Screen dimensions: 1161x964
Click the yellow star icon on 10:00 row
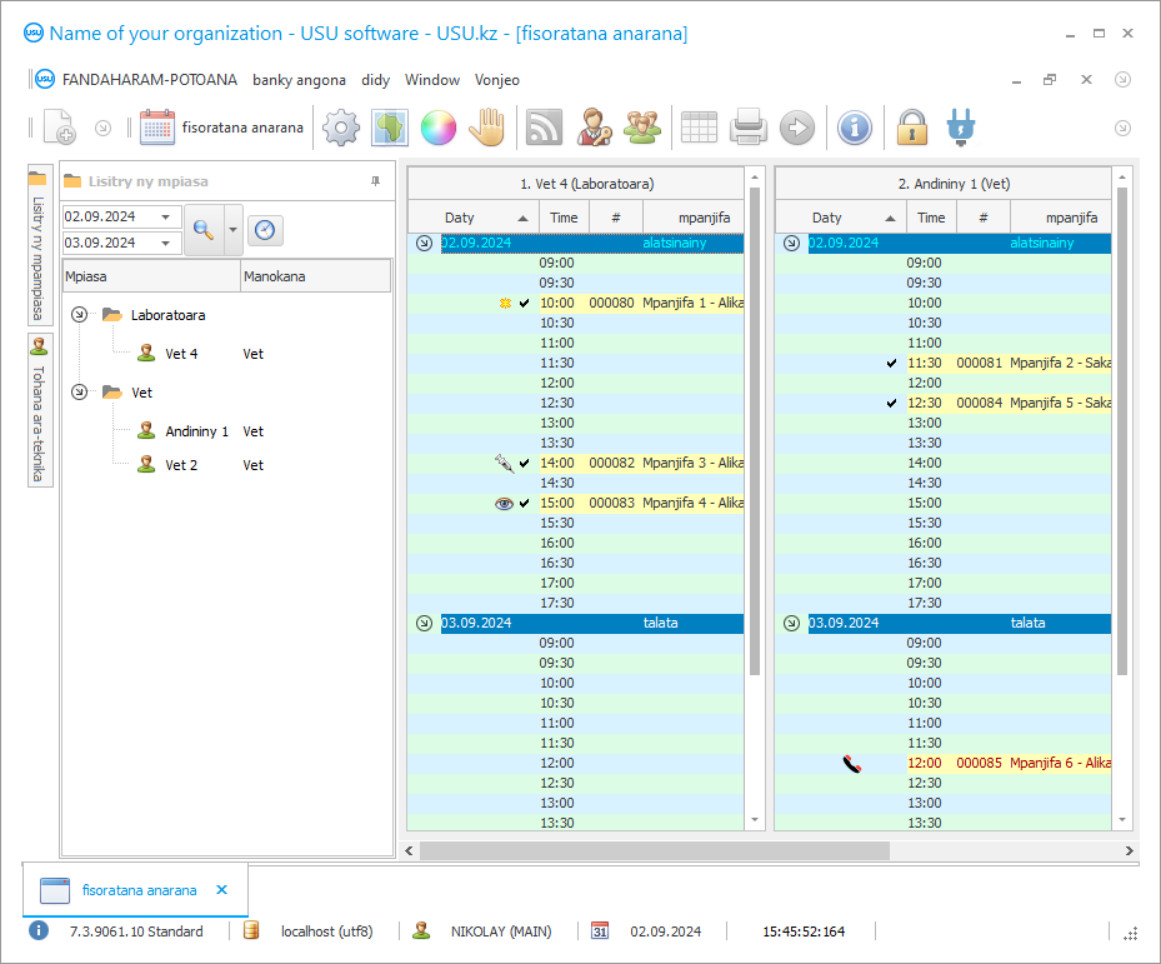(505, 303)
